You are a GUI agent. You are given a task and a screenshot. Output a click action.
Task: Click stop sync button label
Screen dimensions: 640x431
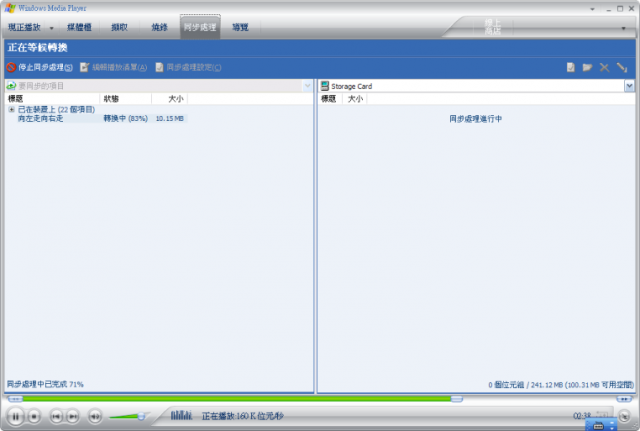point(45,67)
